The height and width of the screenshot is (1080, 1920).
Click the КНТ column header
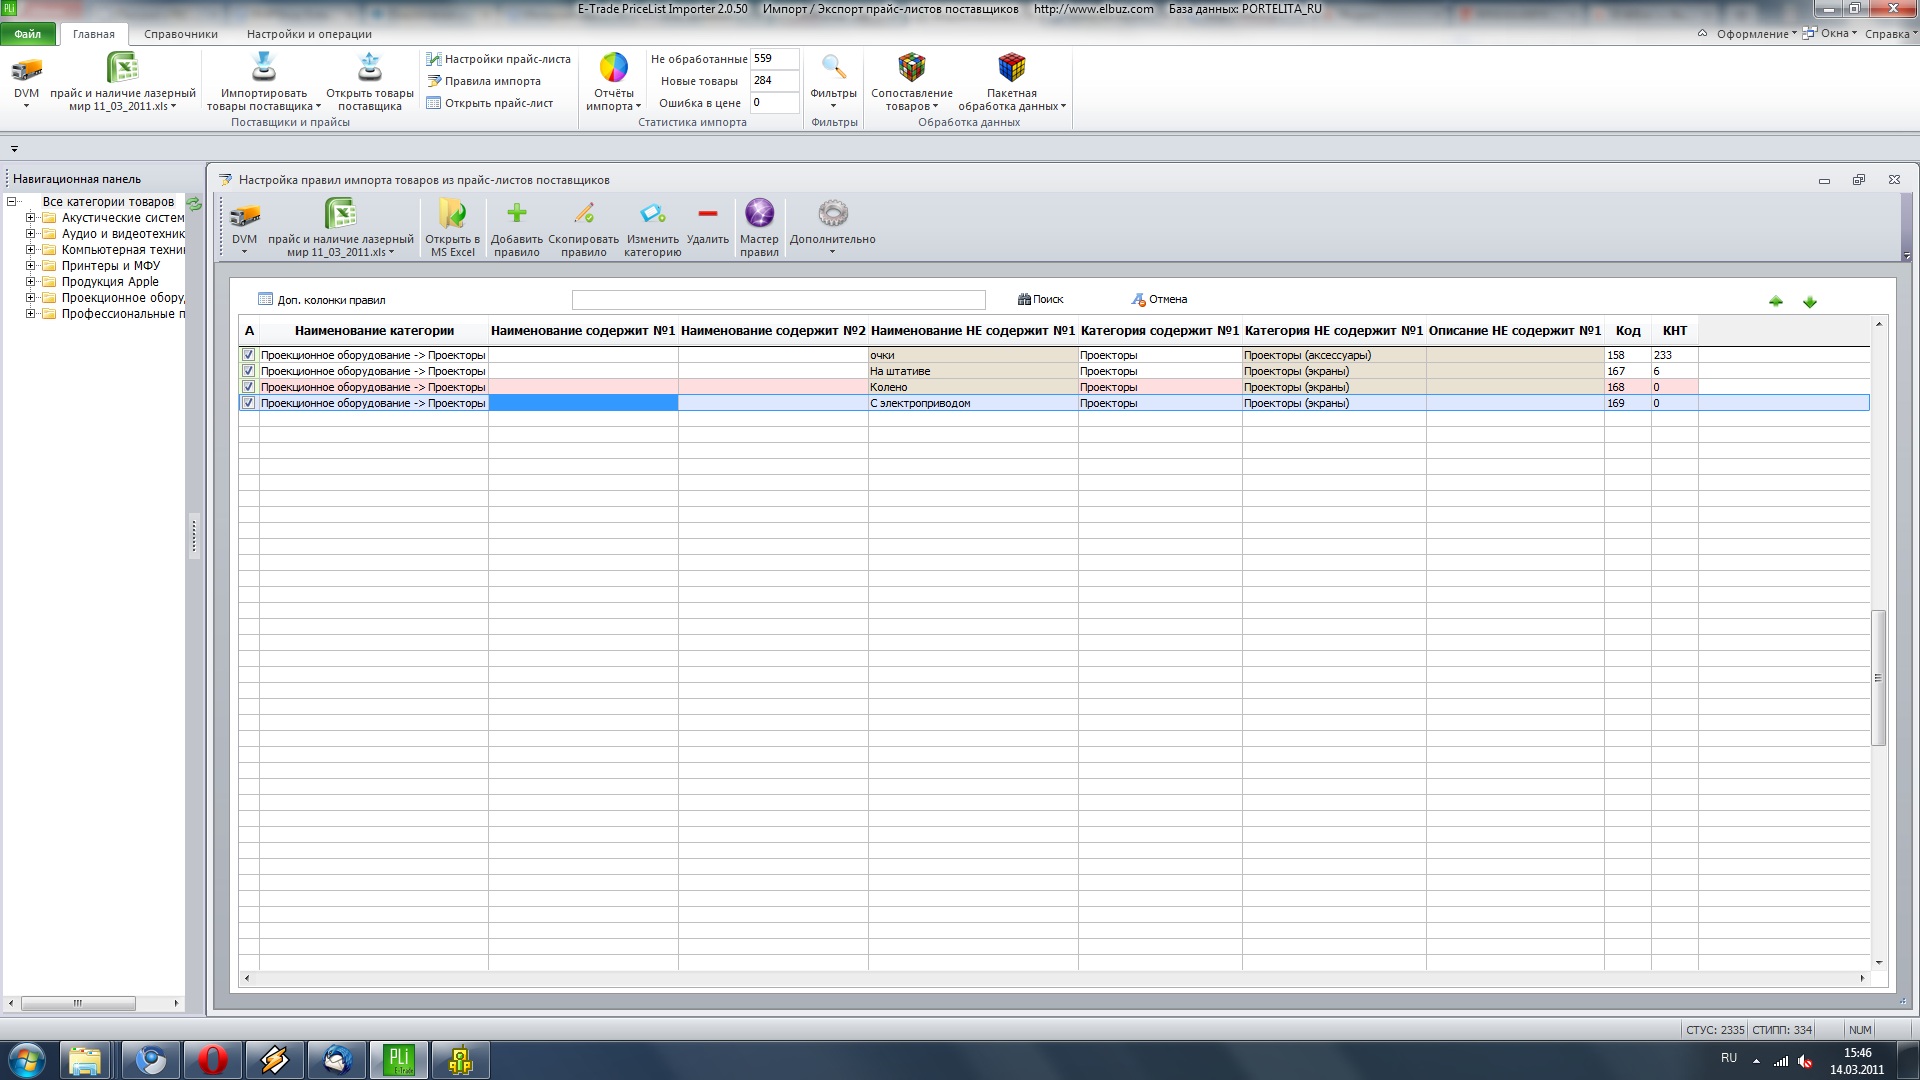coord(1674,331)
